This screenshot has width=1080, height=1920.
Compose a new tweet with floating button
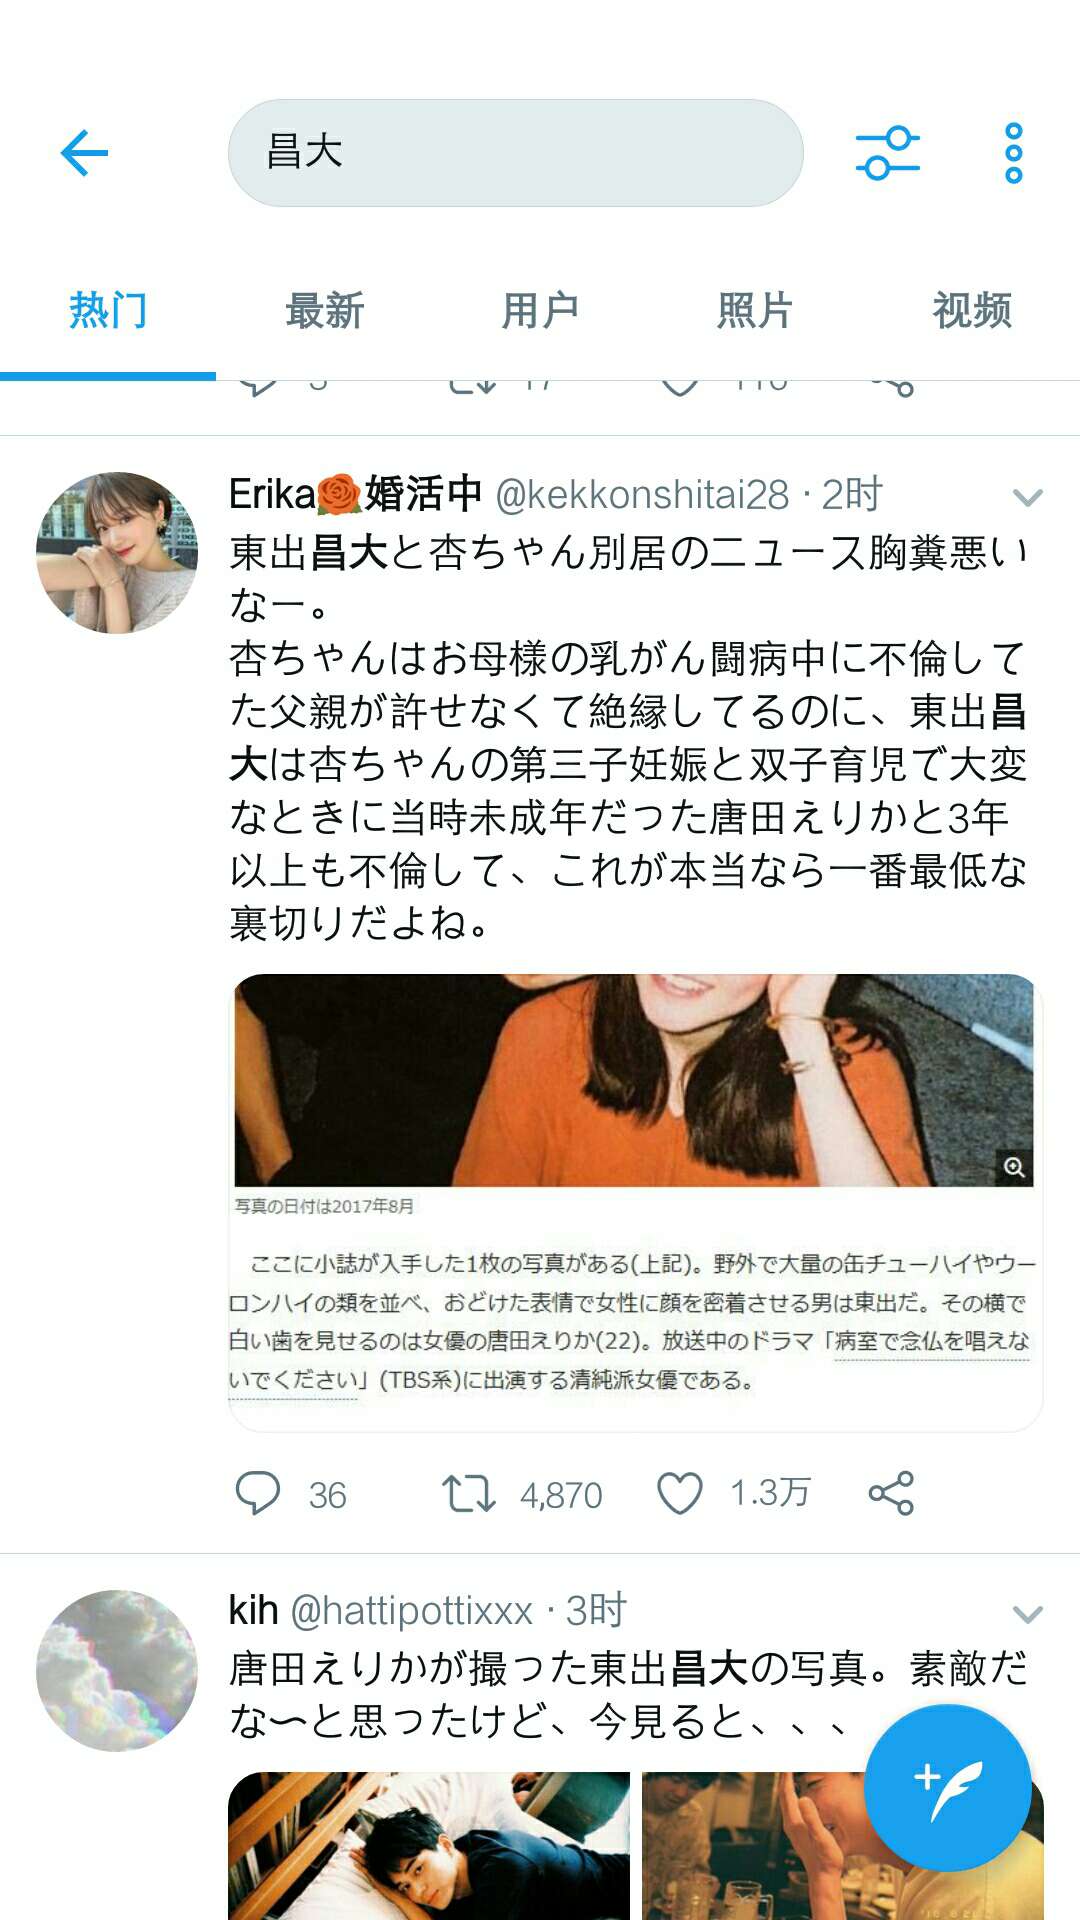click(x=947, y=1788)
